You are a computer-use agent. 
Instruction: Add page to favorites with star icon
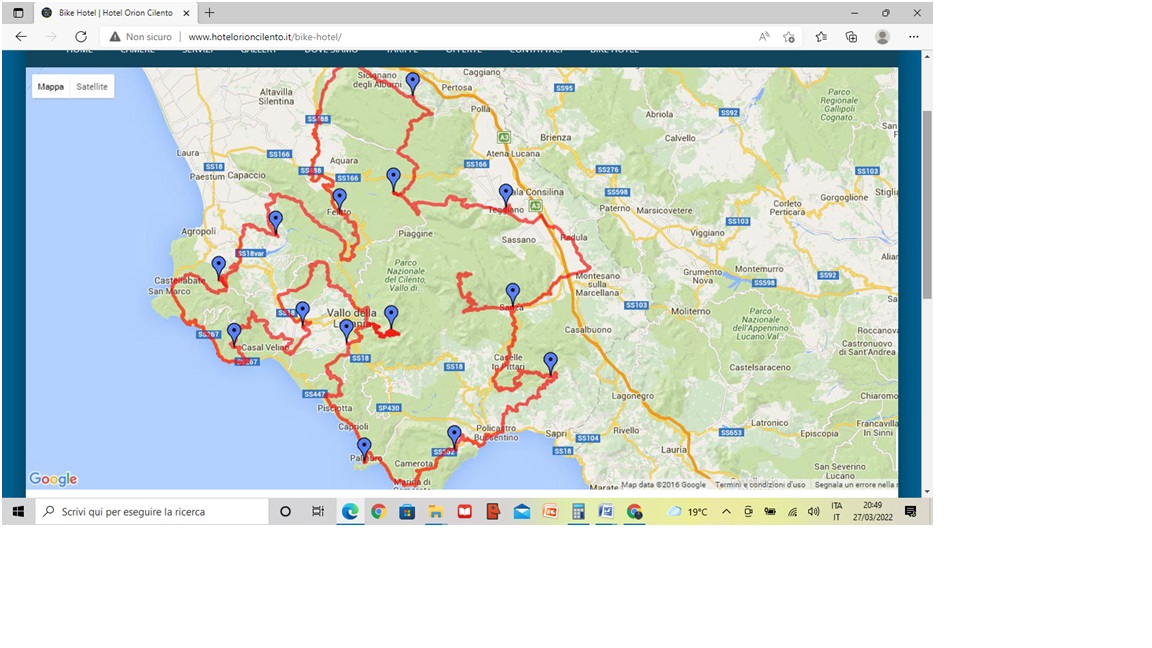tap(789, 36)
